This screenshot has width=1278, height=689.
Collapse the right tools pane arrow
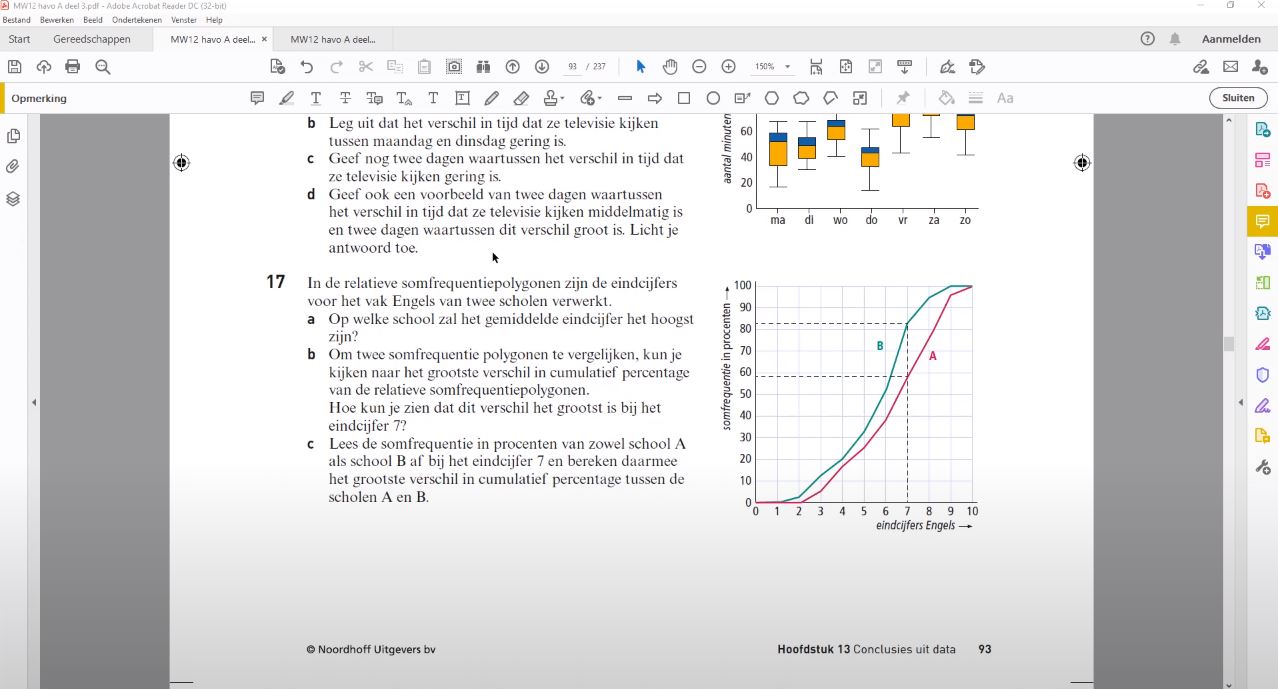click(1241, 402)
